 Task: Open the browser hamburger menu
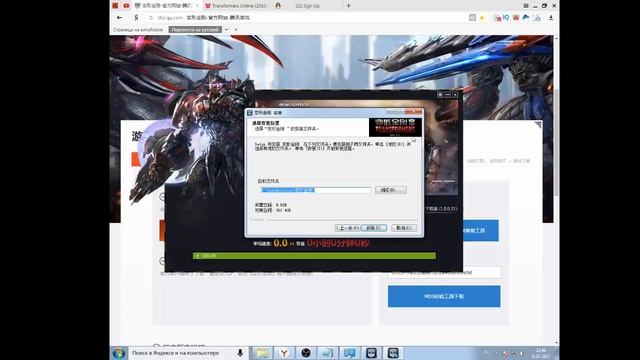tap(526, 6)
